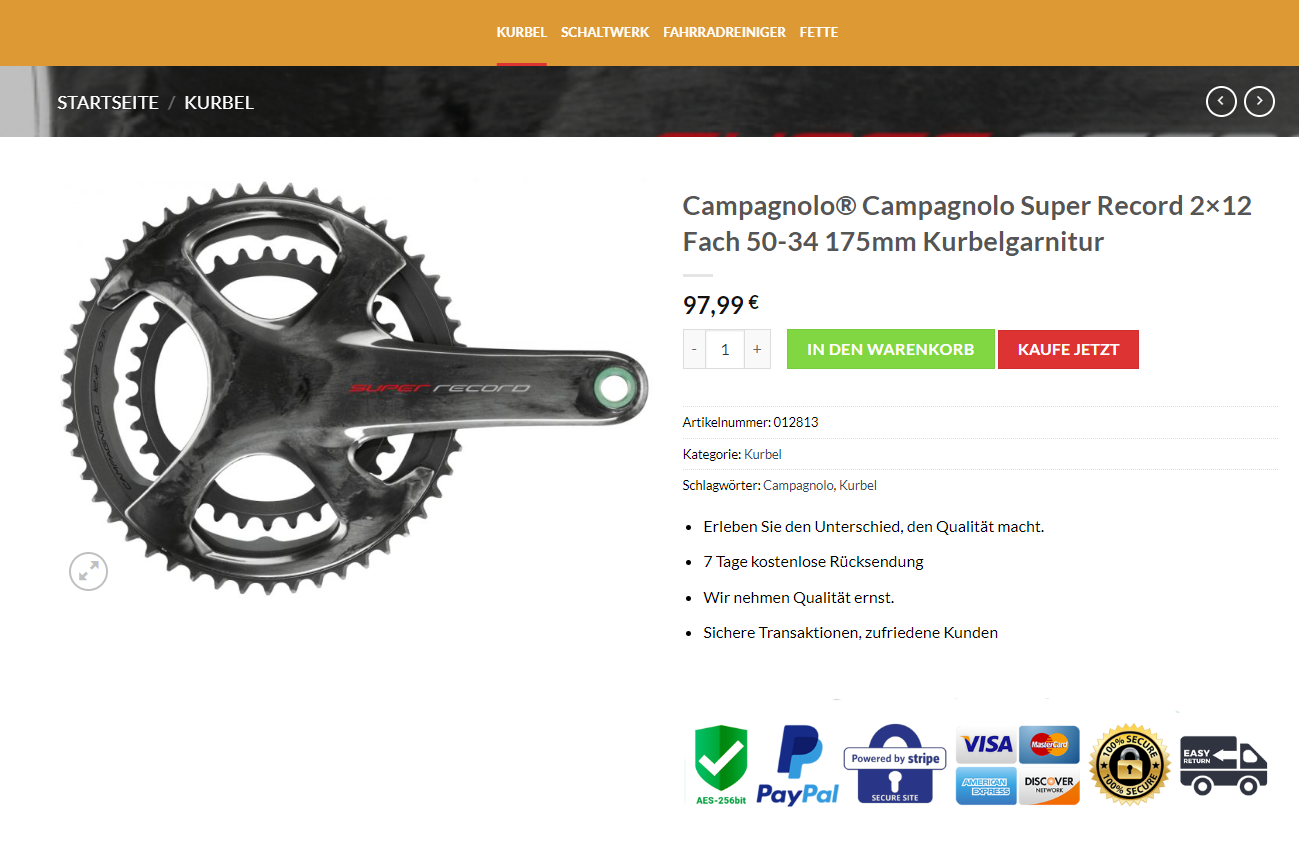Open image zoom expand icon

tap(88, 571)
